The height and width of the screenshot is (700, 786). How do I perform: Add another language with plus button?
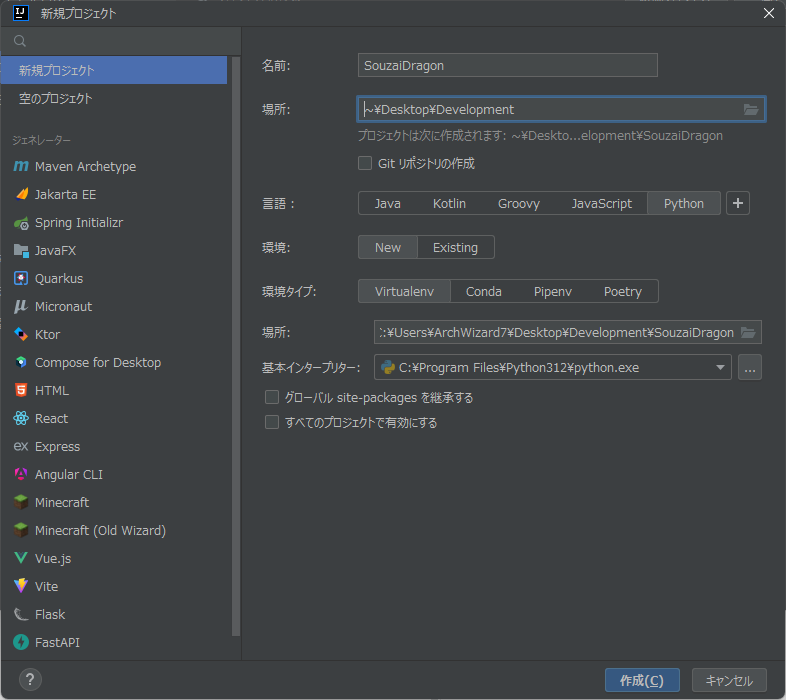coord(738,203)
